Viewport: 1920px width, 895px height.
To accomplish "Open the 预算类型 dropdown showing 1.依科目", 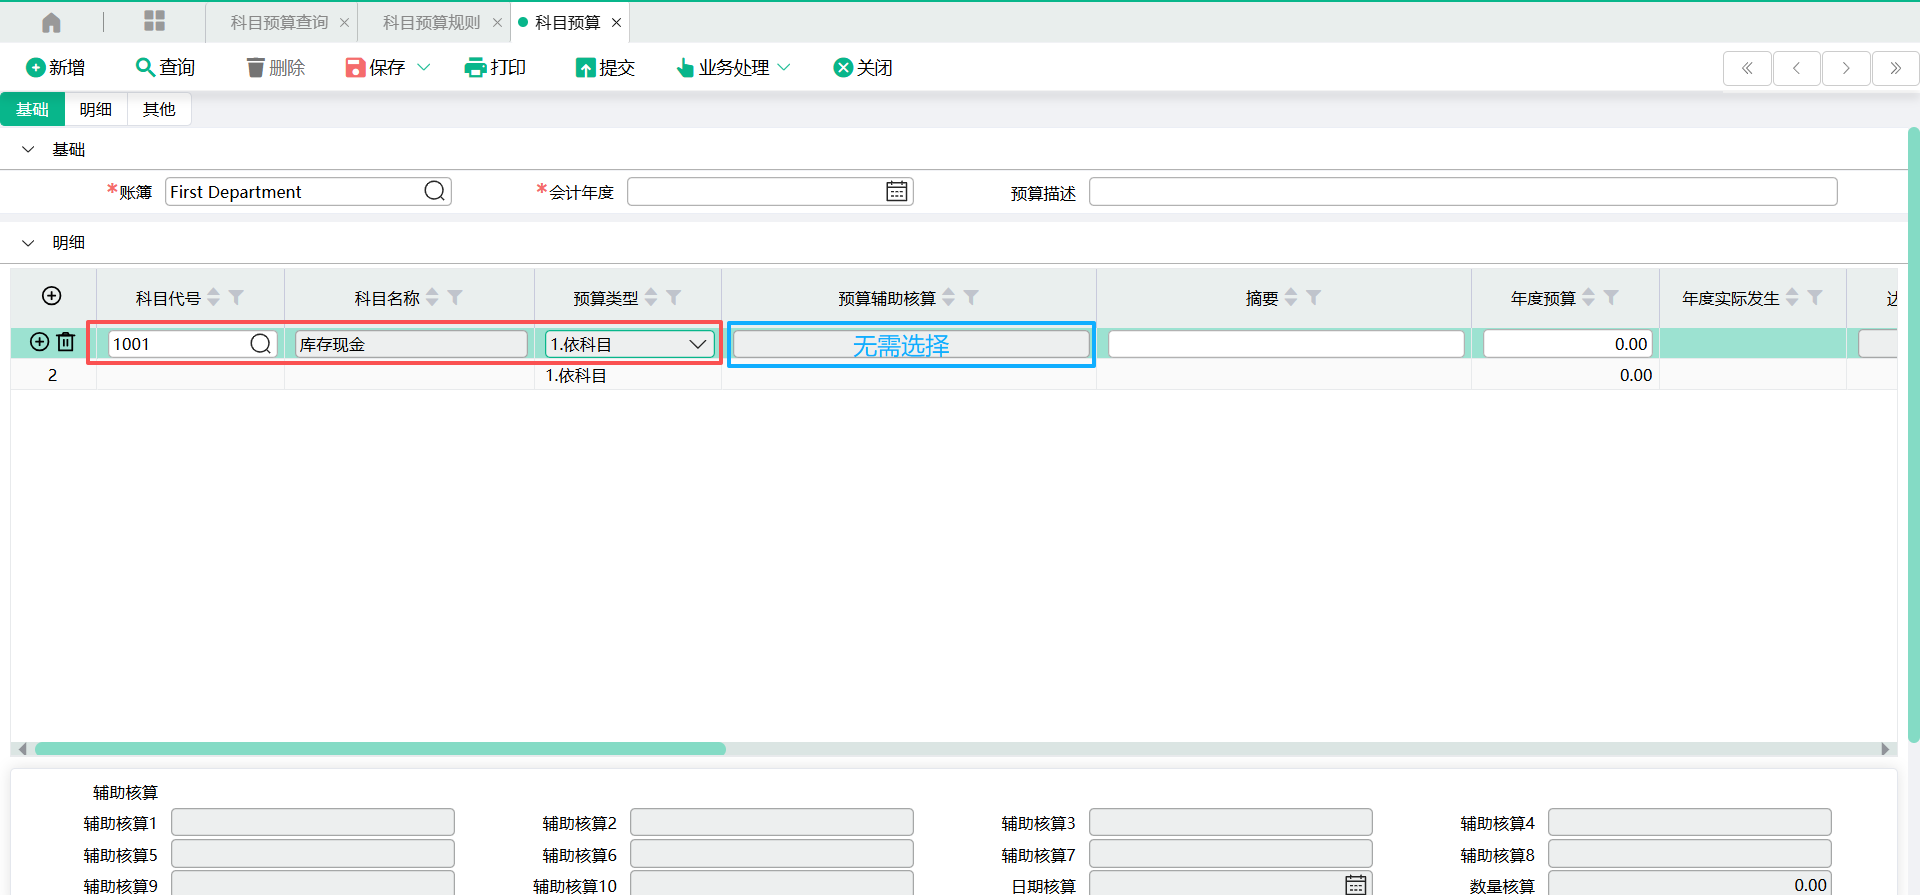I will click(x=629, y=344).
